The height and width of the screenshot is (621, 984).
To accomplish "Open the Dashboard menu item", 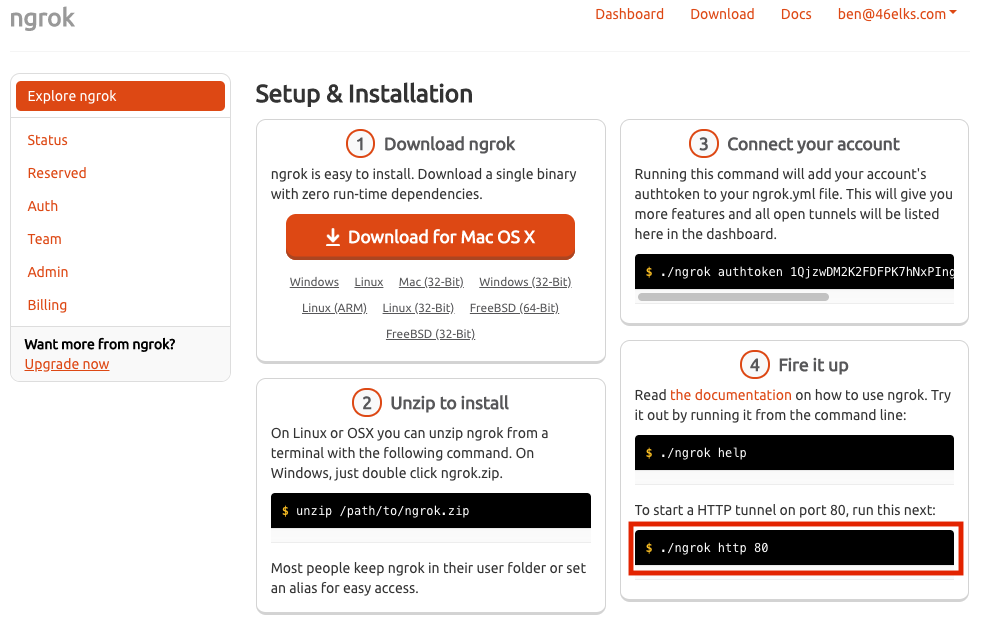I will 629,14.
